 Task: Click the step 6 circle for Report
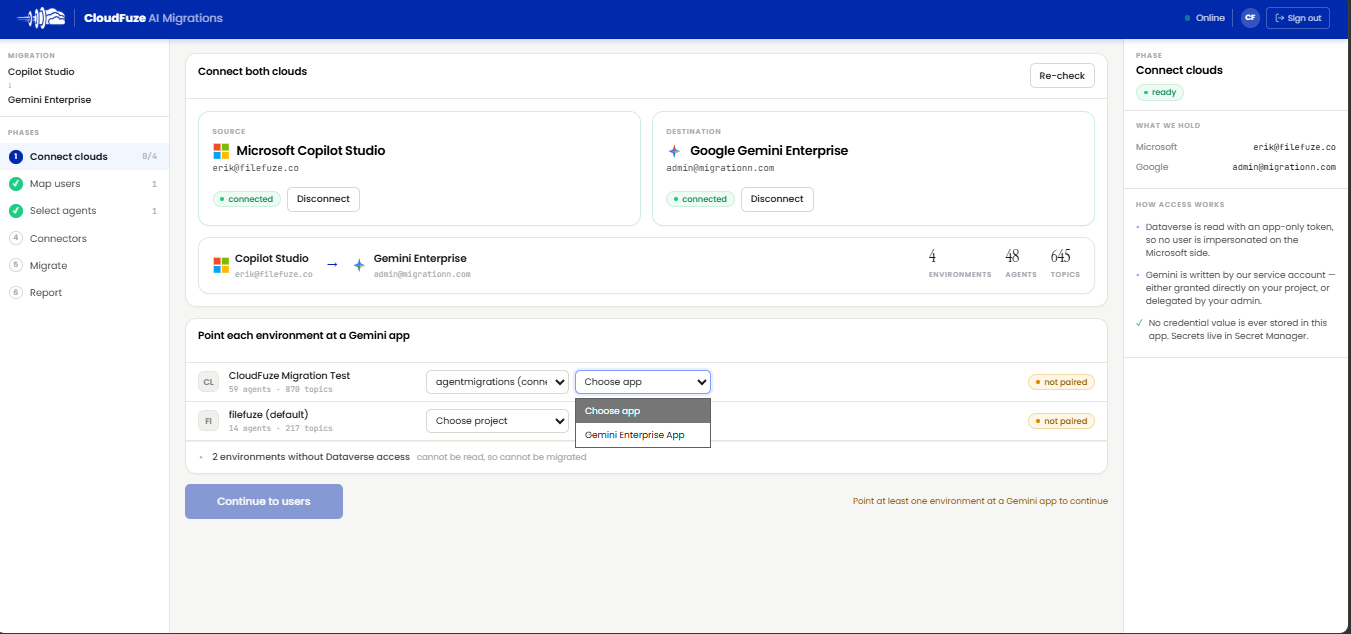pos(15,292)
